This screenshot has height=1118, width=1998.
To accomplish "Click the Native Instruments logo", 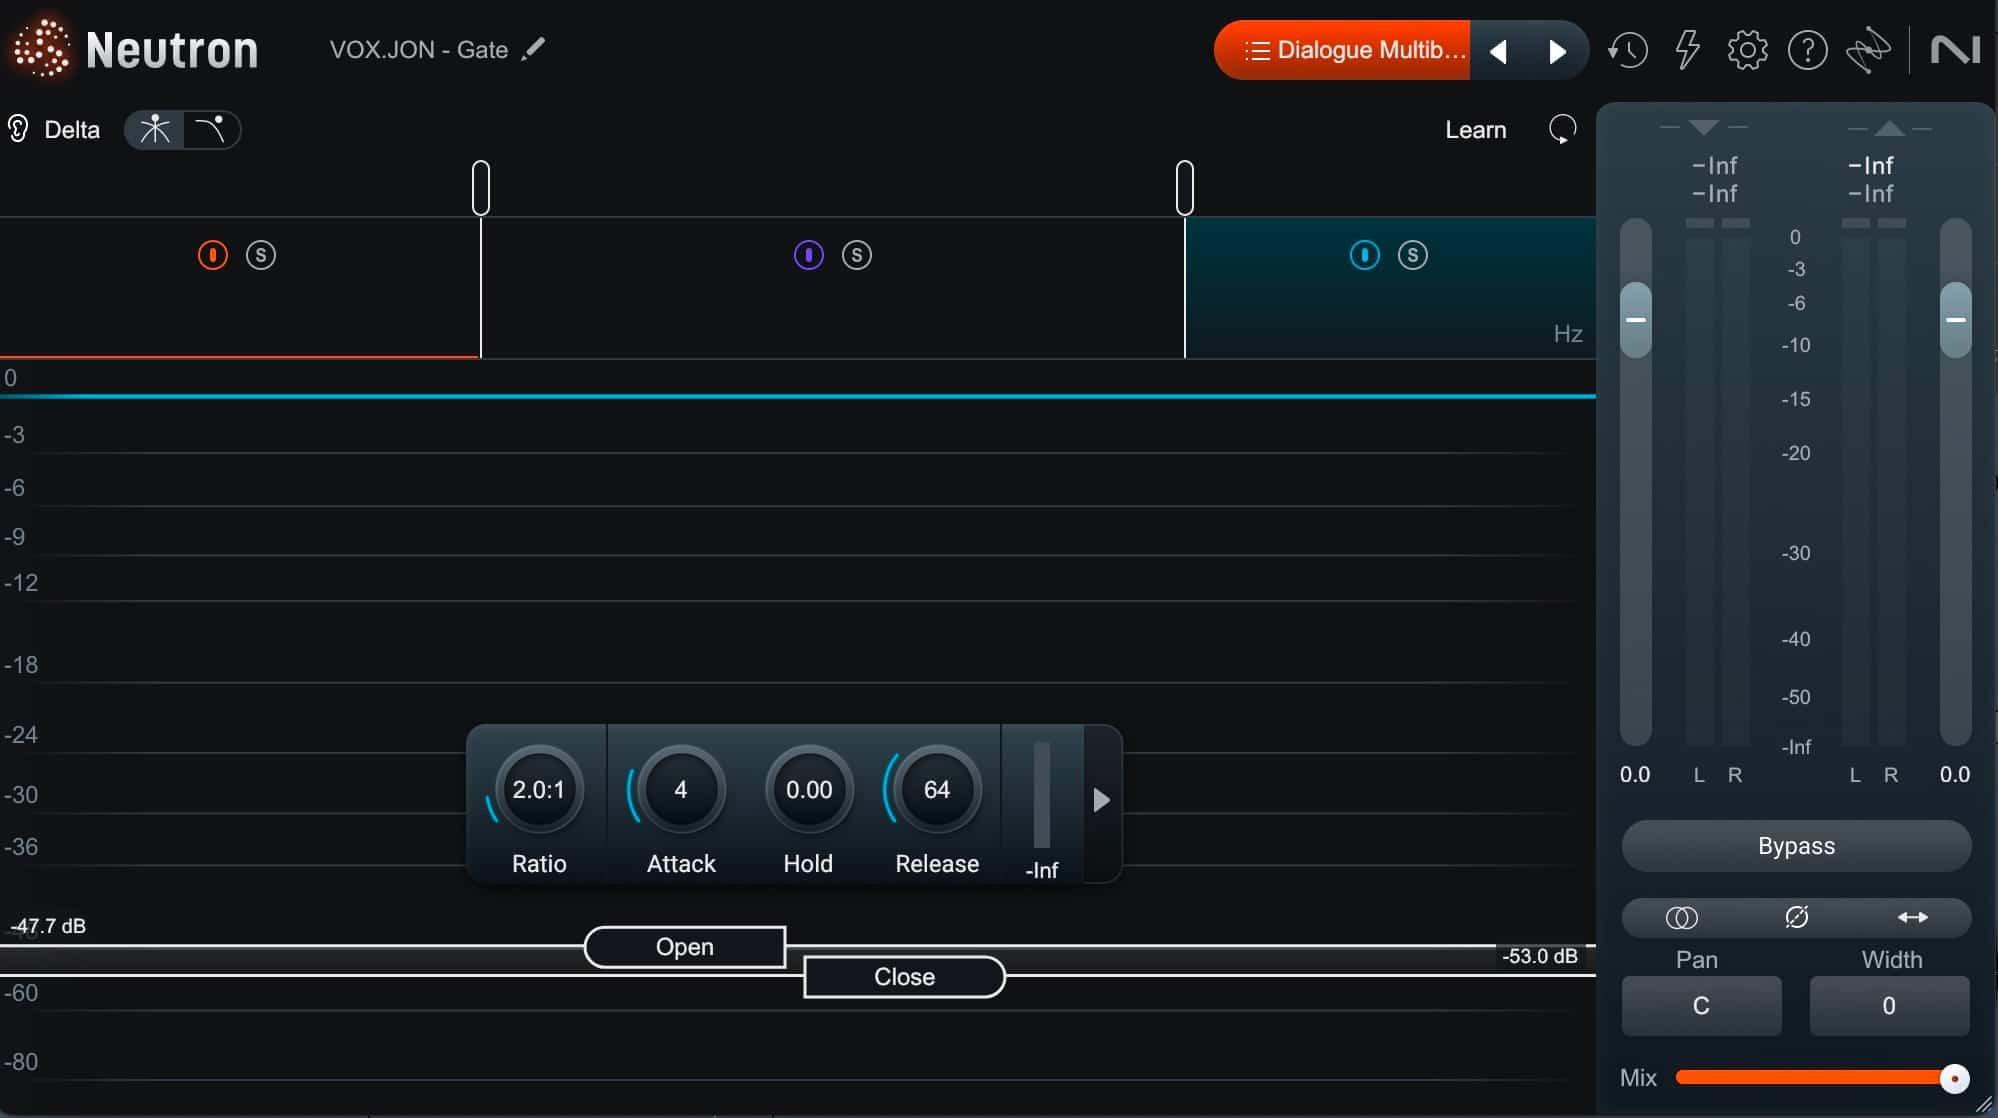I will coord(1955,50).
